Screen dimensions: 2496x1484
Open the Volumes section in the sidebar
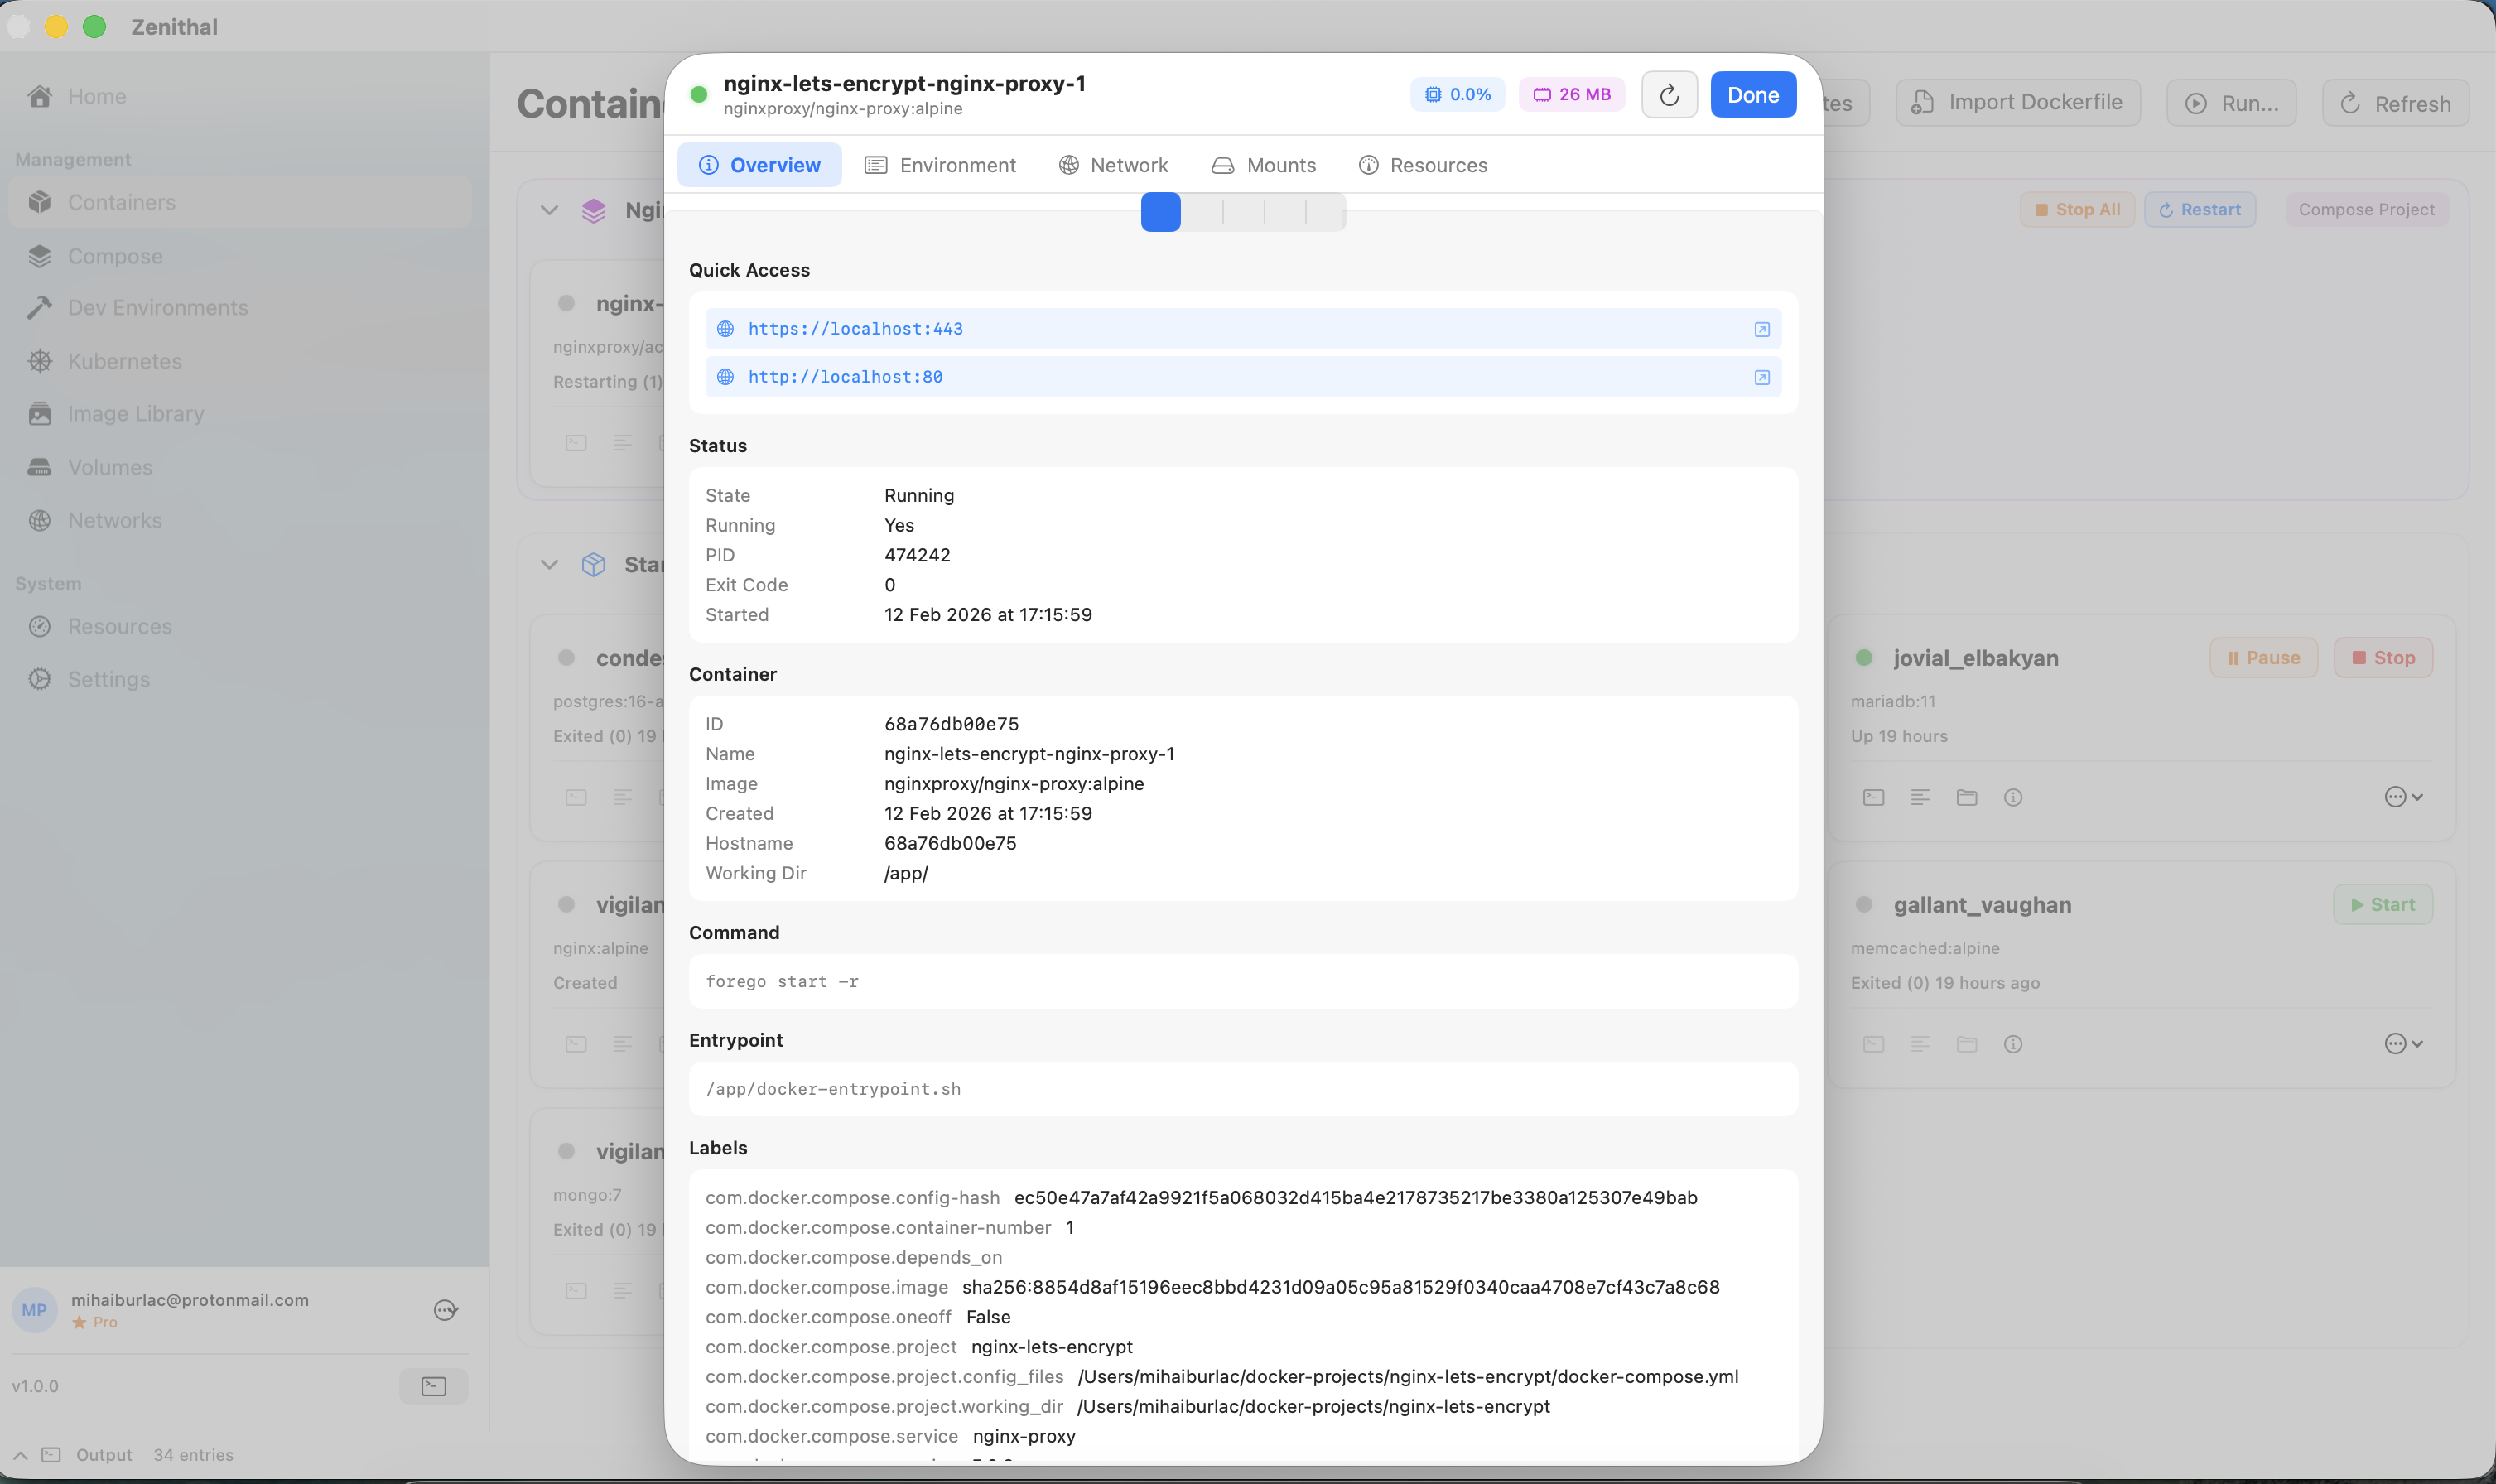[110, 466]
